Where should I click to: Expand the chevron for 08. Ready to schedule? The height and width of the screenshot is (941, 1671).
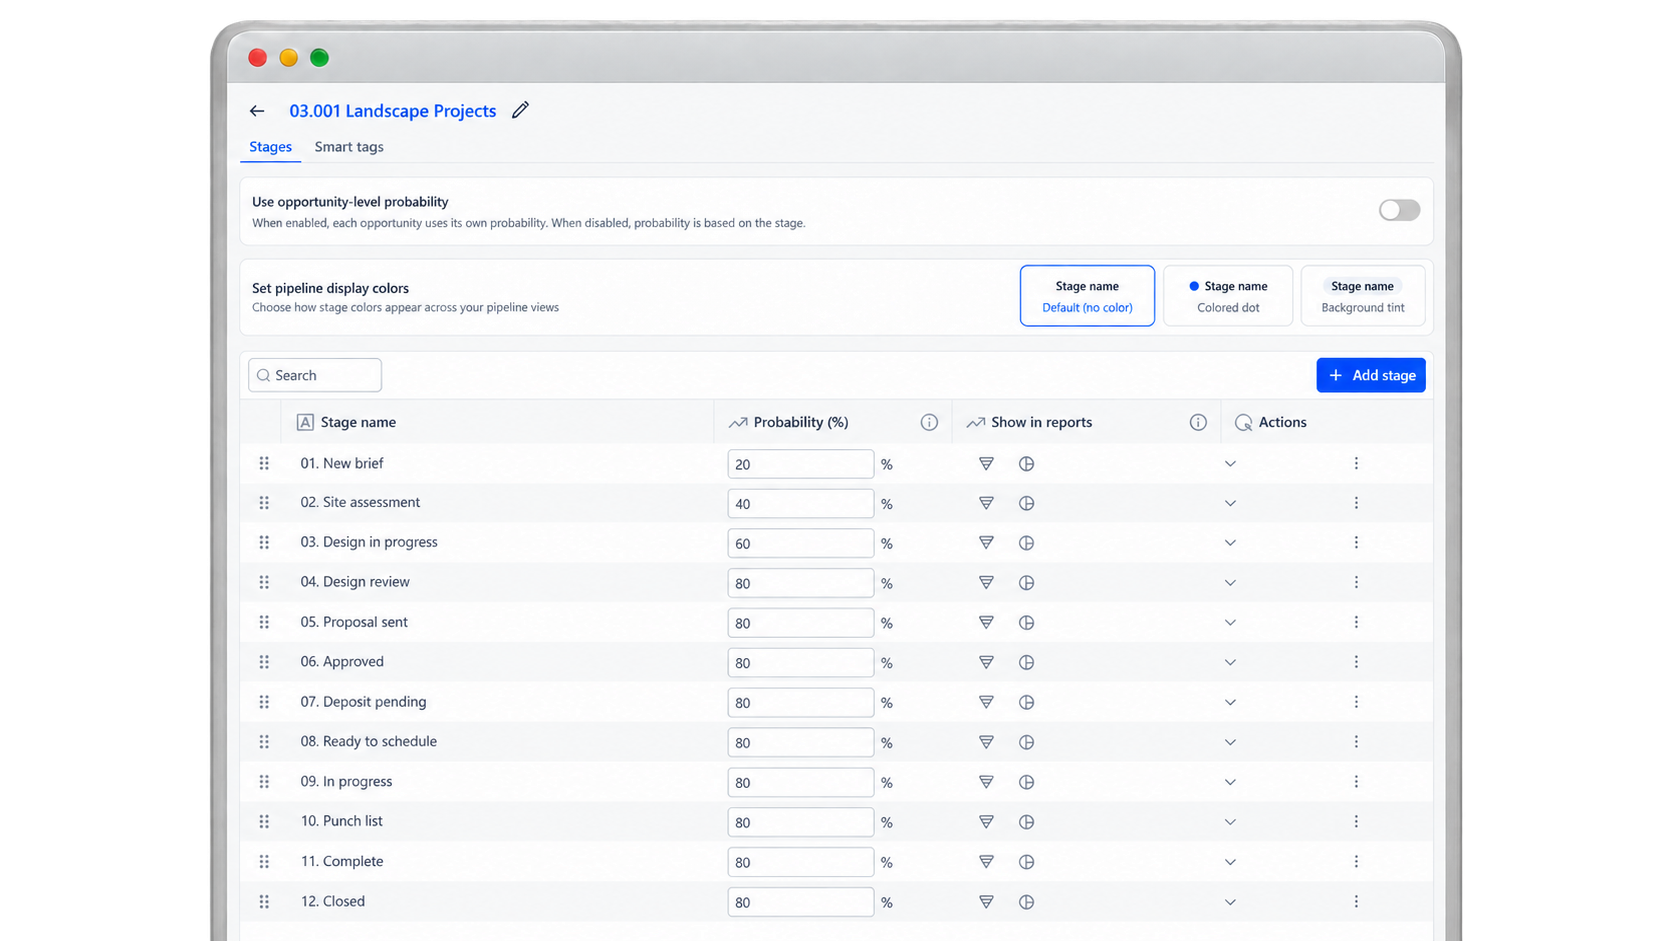coord(1230,742)
